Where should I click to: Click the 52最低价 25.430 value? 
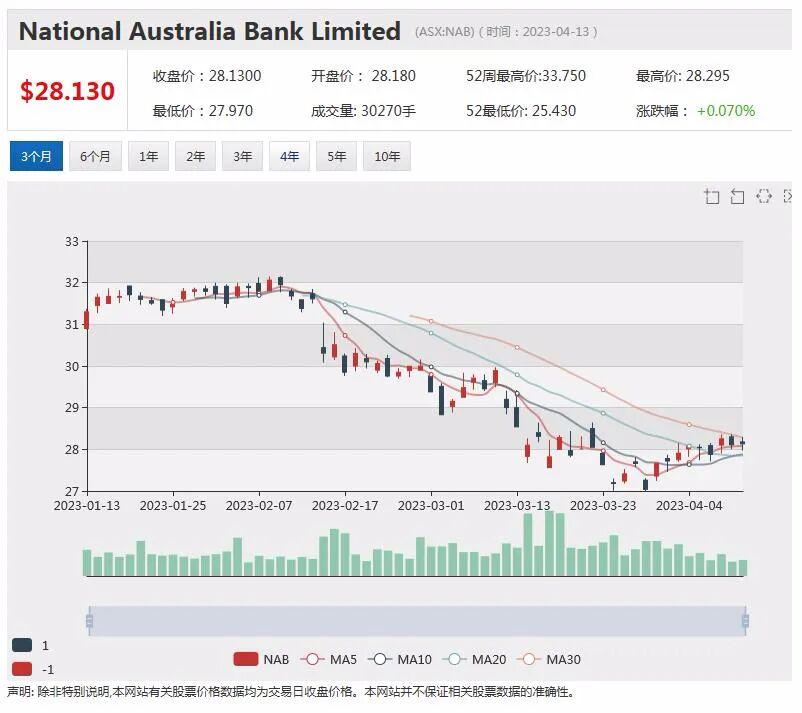521,110
